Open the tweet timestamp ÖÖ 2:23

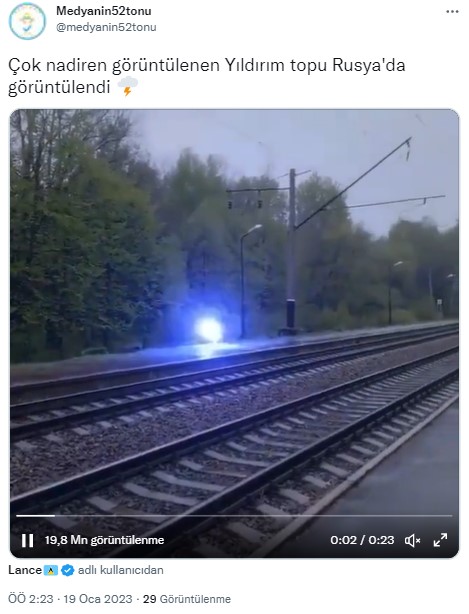31,599
